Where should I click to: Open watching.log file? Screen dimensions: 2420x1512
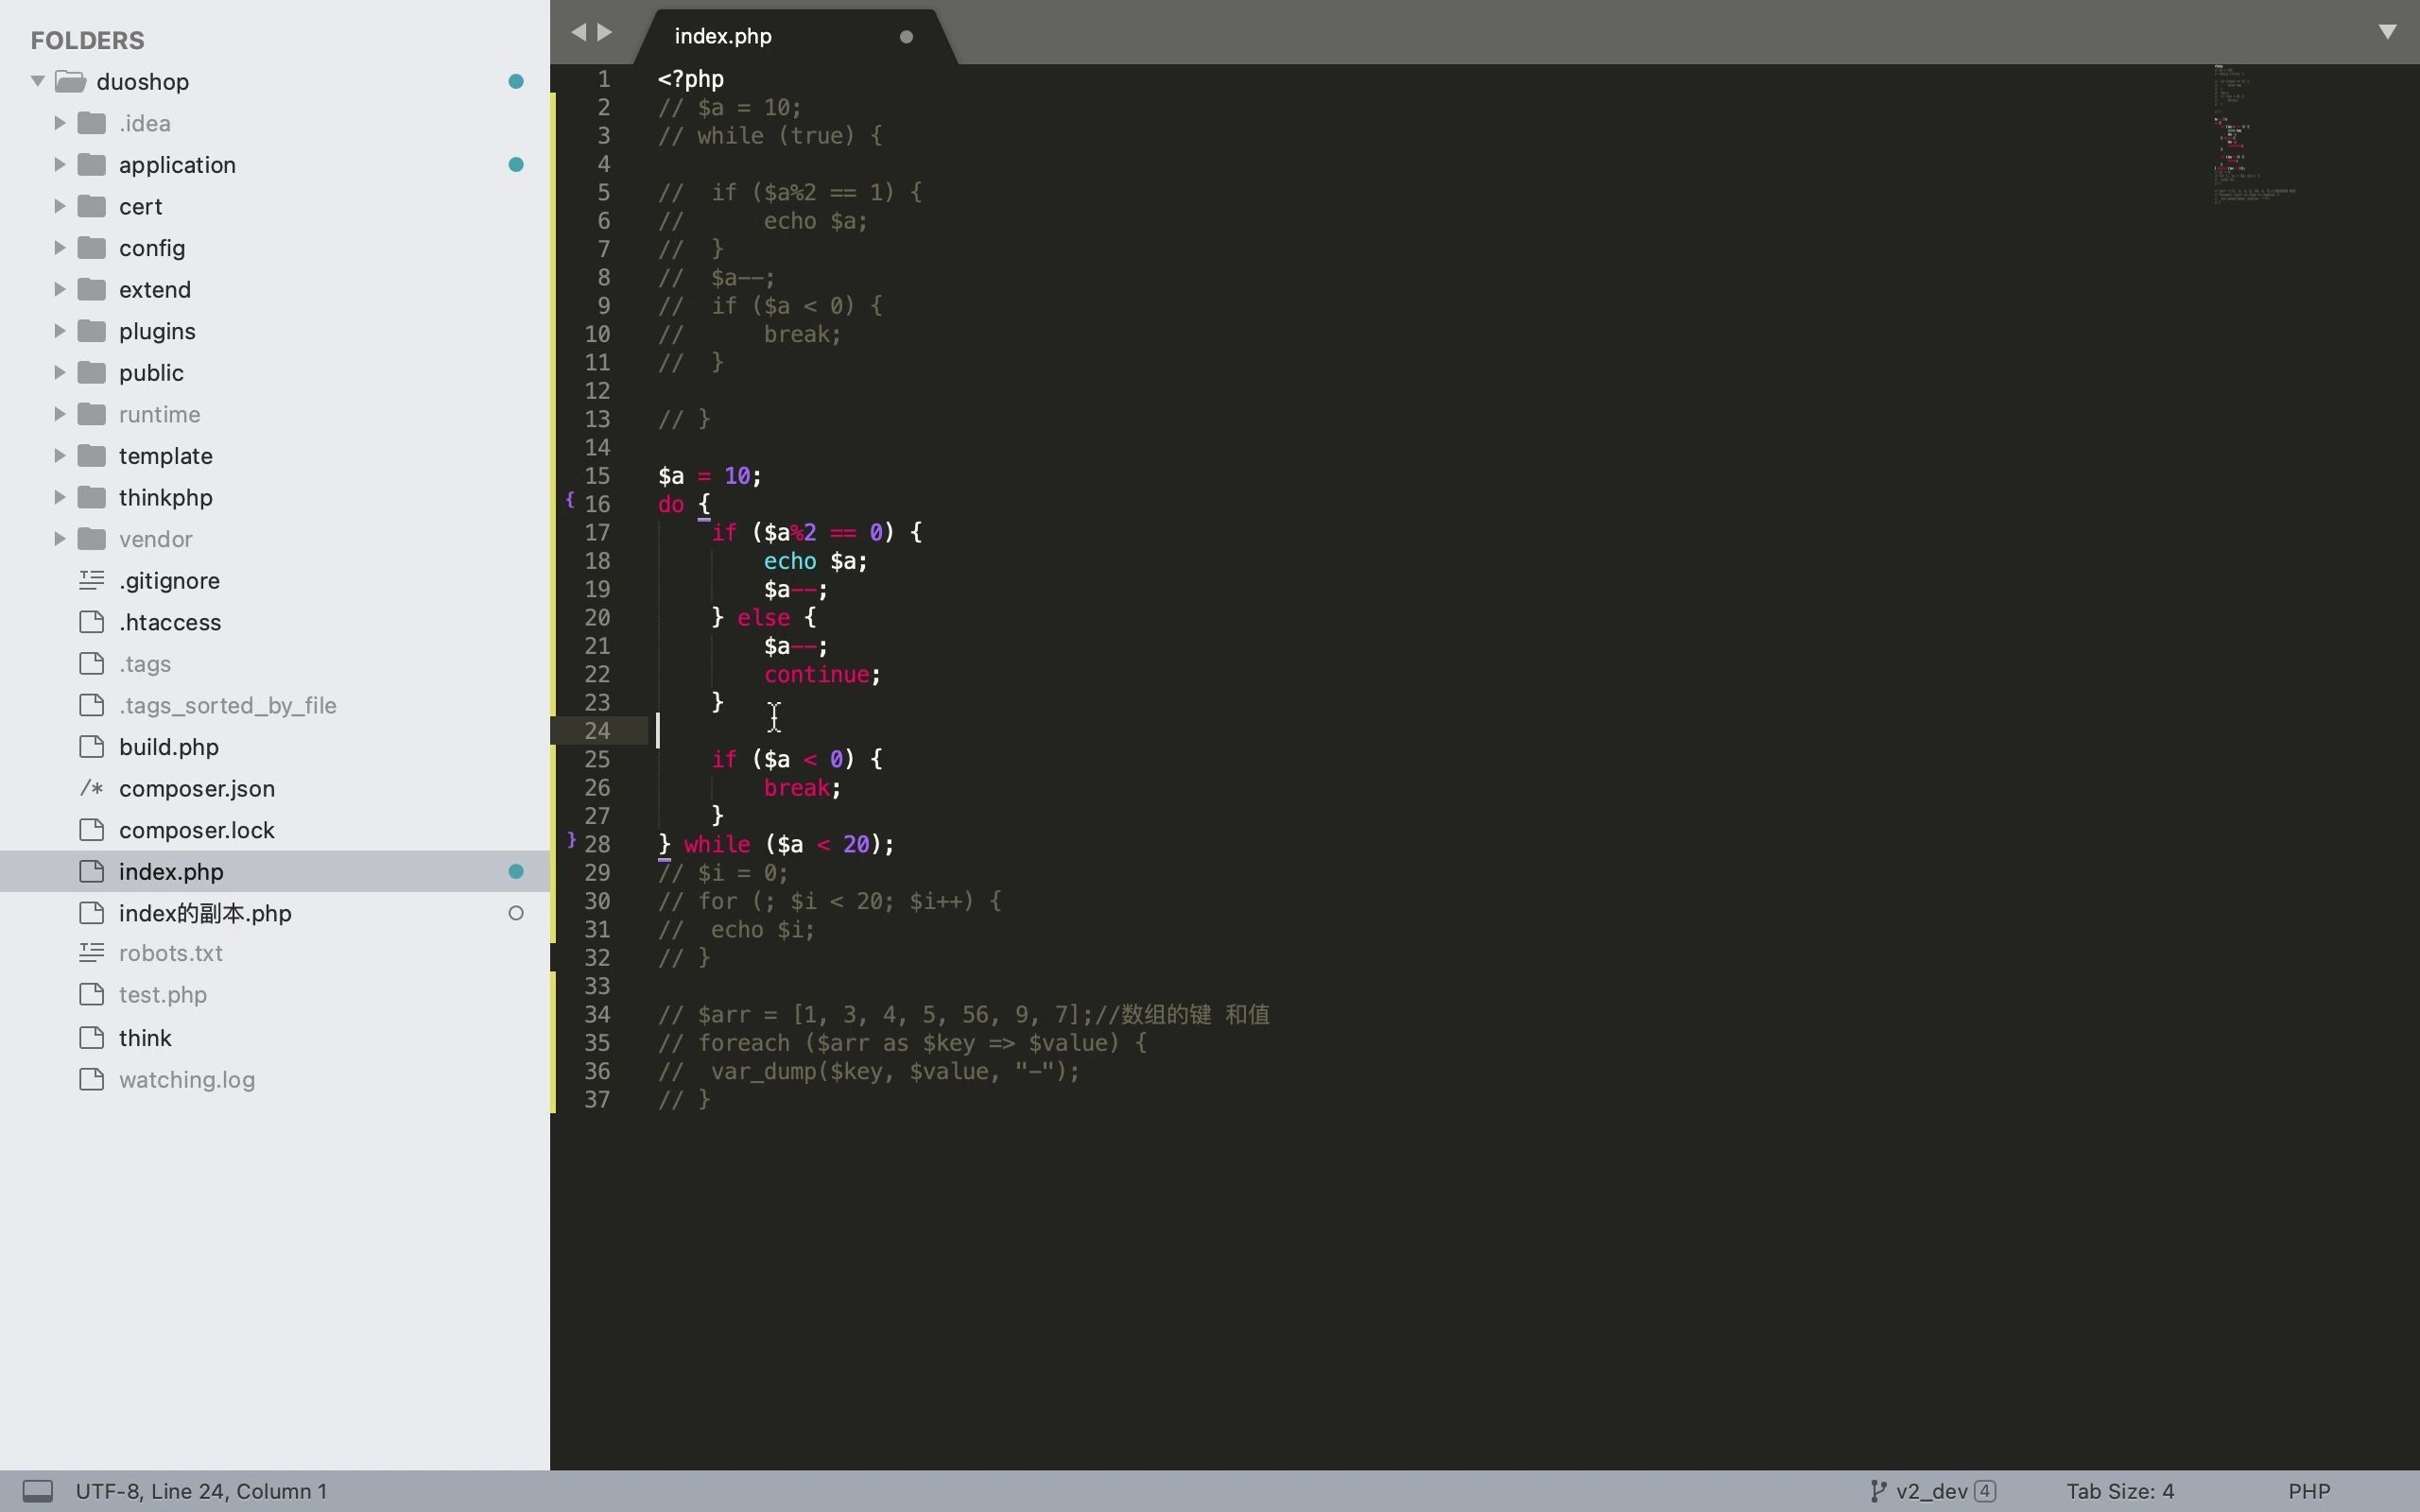(x=187, y=1080)
